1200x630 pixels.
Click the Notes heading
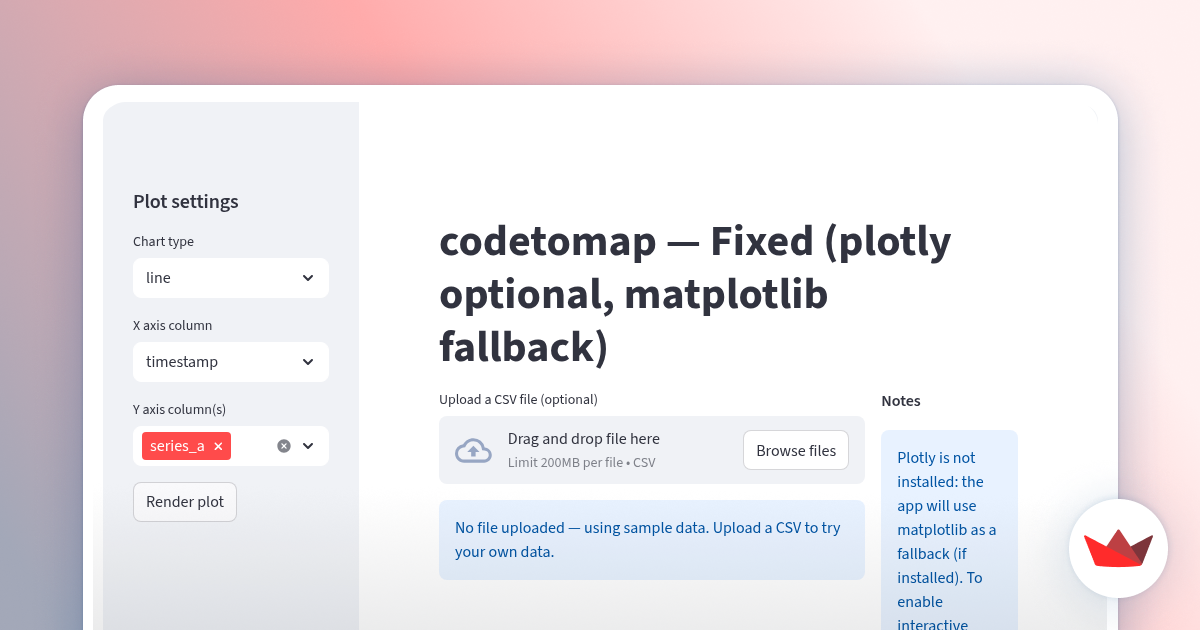900,400
